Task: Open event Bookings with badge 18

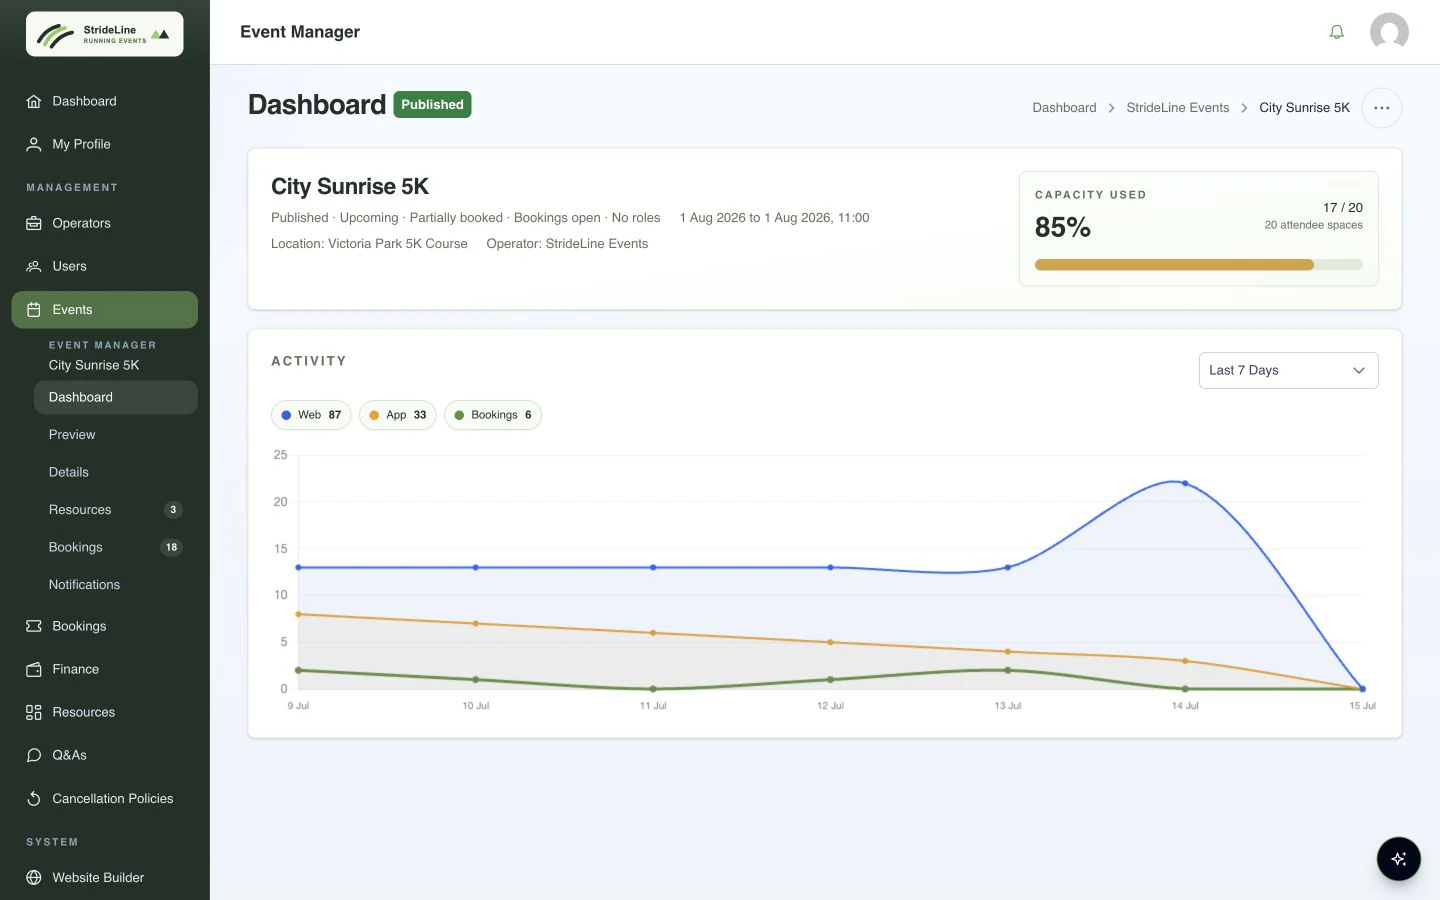Action: point(116,547)
